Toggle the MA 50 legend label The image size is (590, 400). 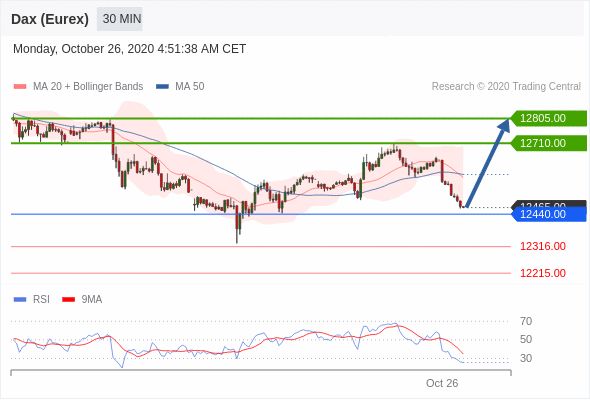pyautogui.click(x=190, y=87)
